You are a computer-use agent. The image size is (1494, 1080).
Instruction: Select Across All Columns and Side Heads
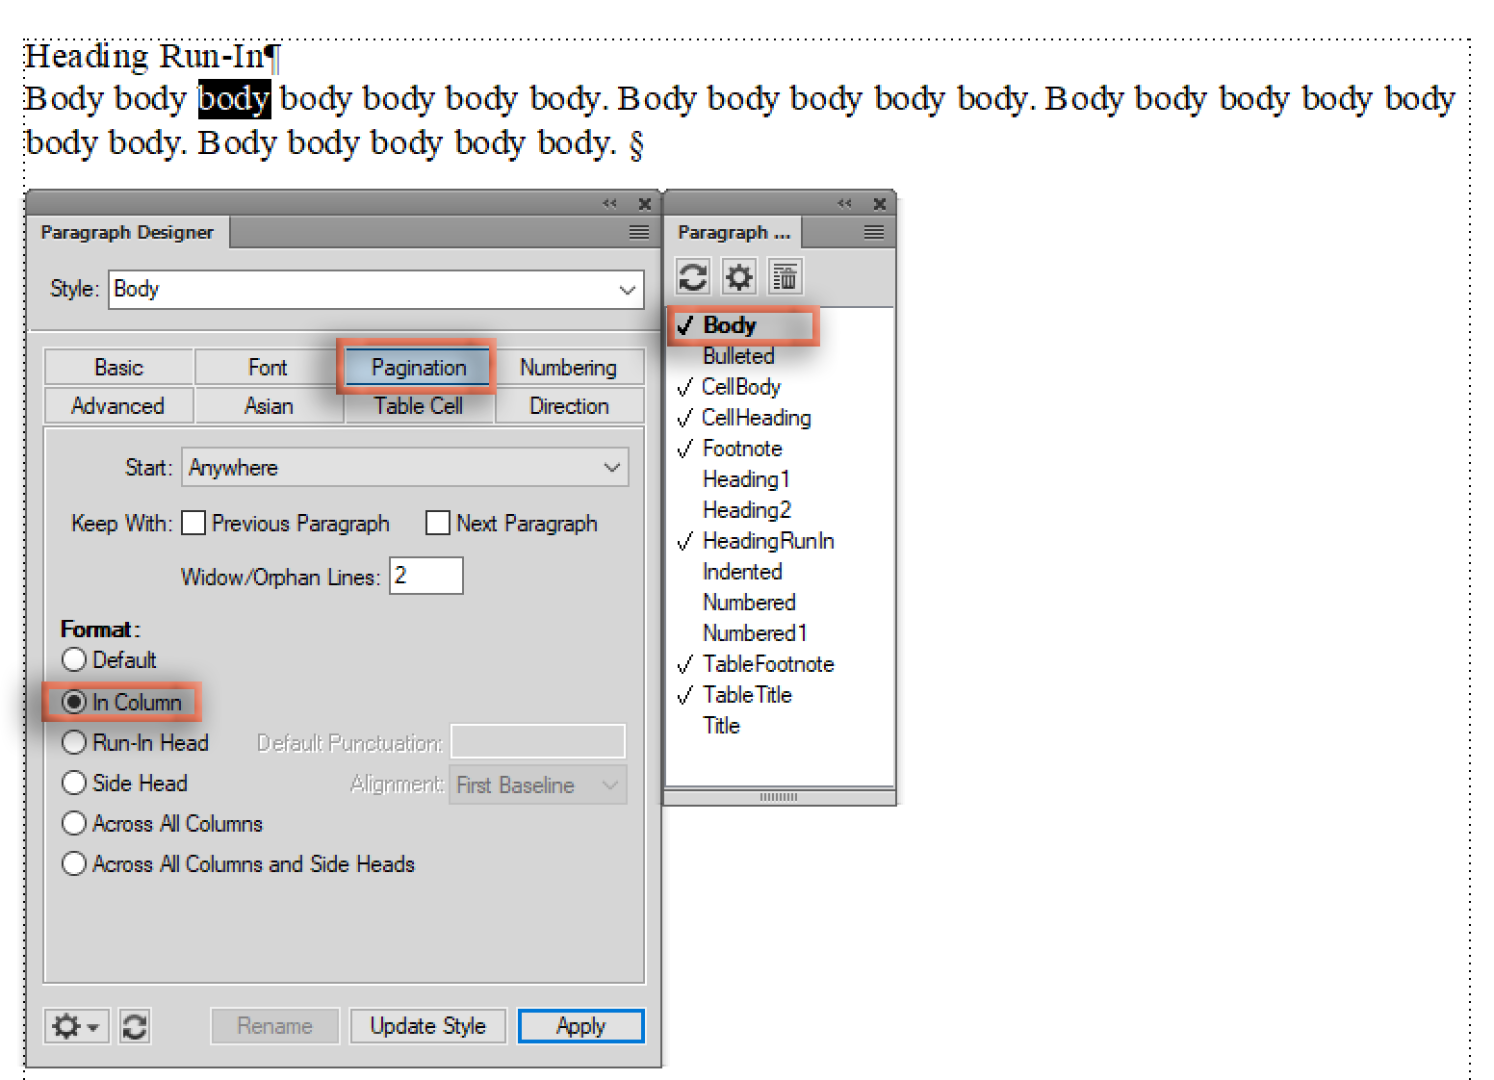pos(74,864)
